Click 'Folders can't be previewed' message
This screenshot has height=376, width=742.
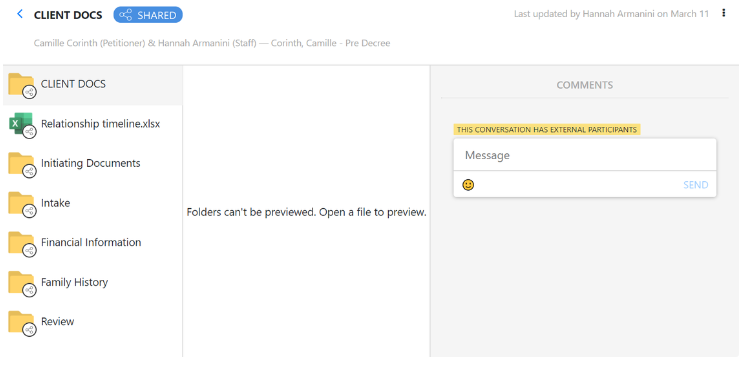click(x=306, y=212)
